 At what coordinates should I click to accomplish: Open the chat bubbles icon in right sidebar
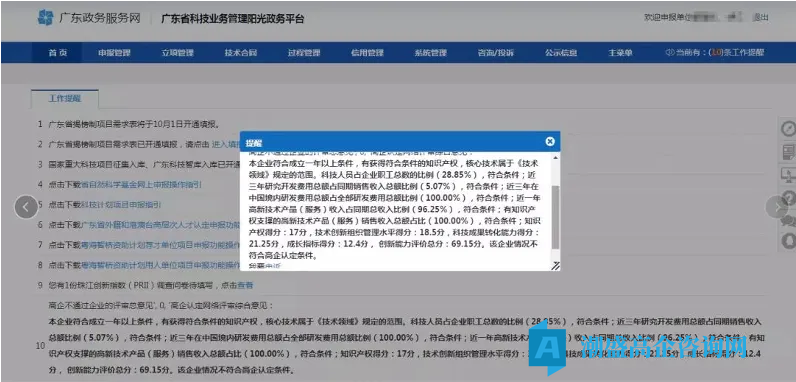789,220
